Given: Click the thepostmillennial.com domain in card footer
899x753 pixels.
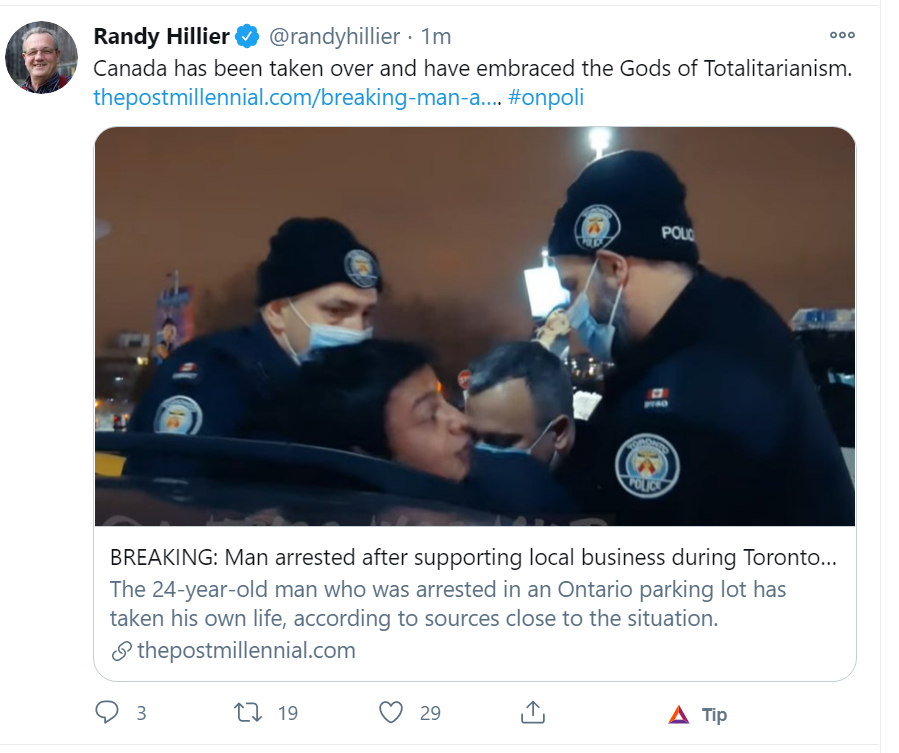Looking at the screenshot, I should coord(246,651).
